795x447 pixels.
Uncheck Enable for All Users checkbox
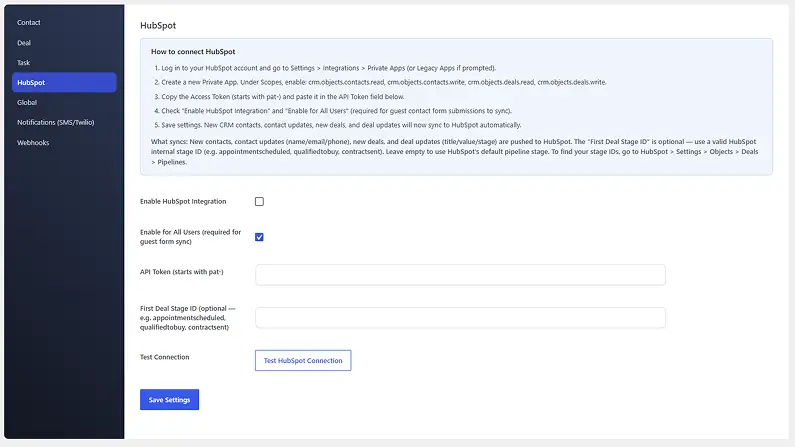coord(259,237)
